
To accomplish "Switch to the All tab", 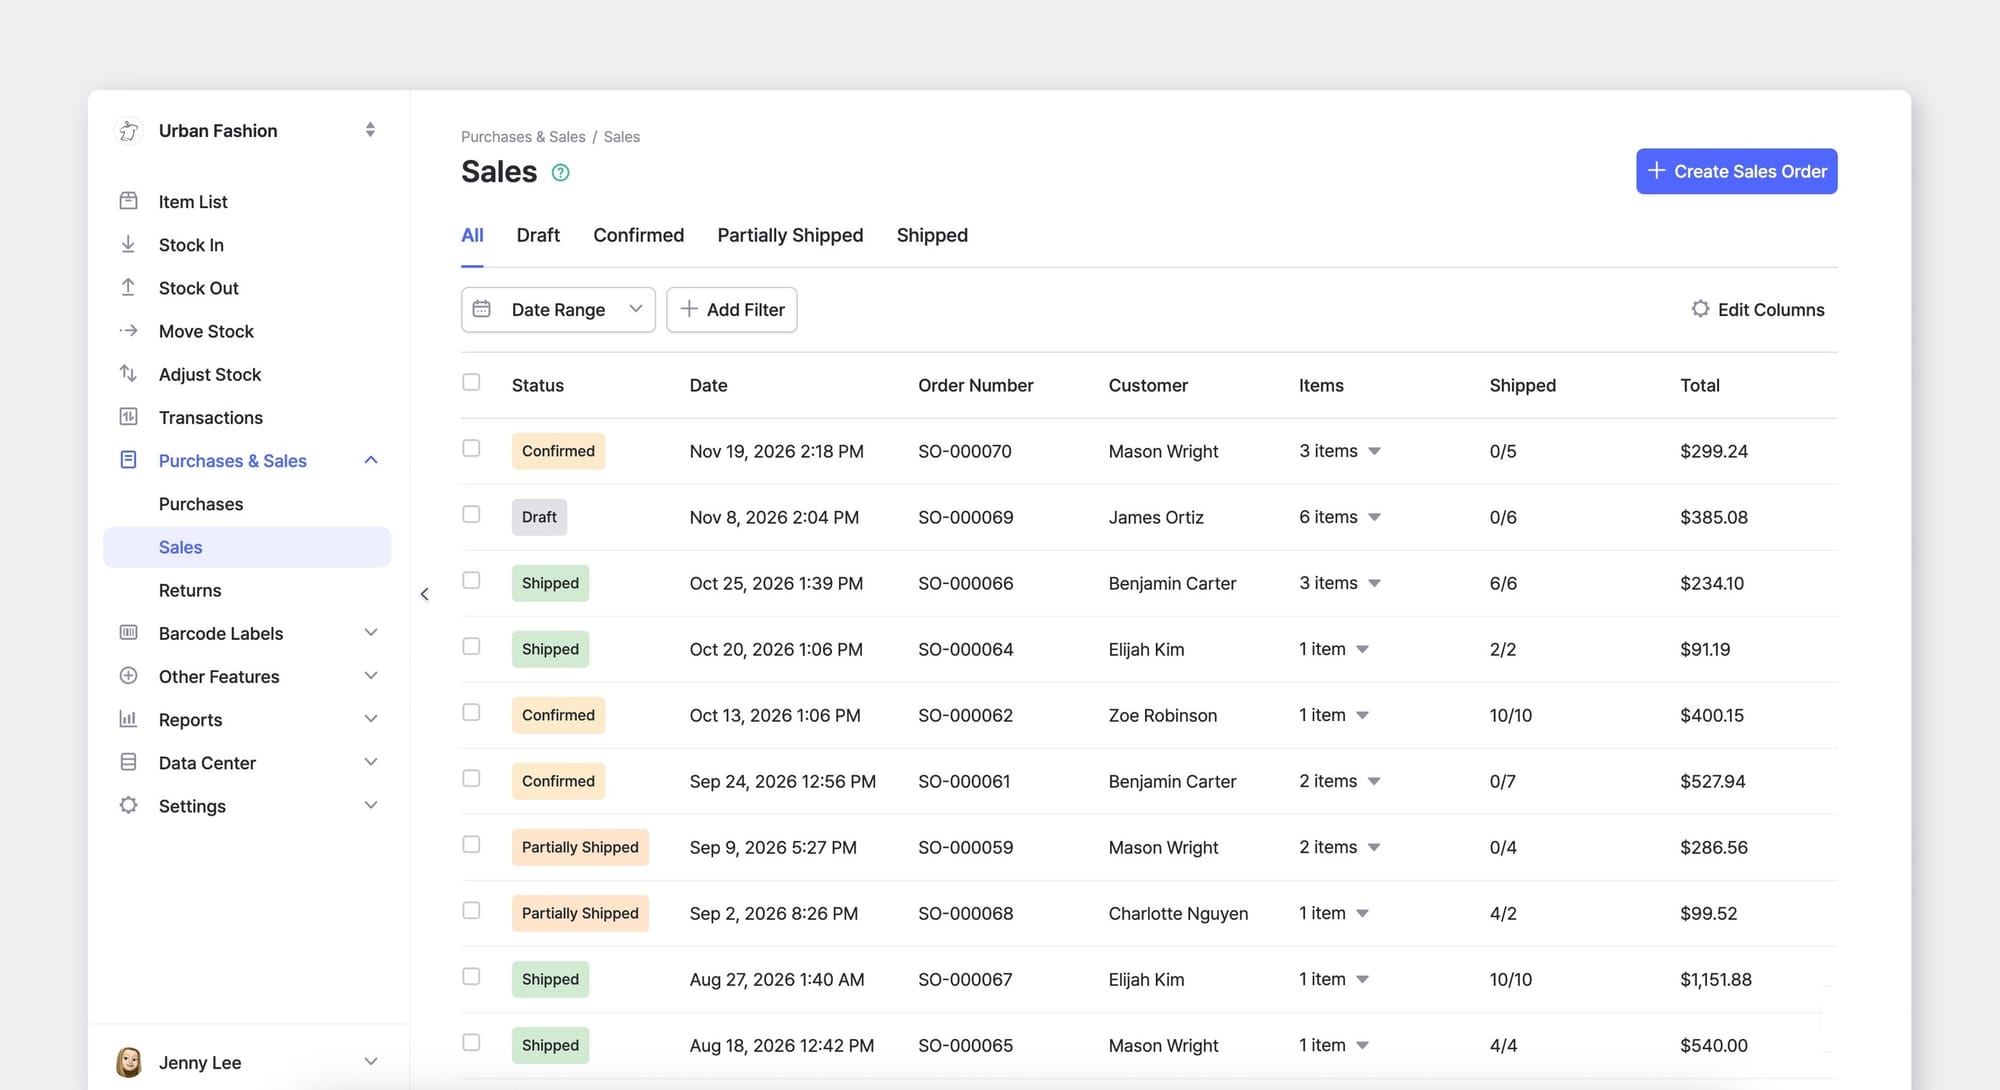I will [x=472, y=235].
